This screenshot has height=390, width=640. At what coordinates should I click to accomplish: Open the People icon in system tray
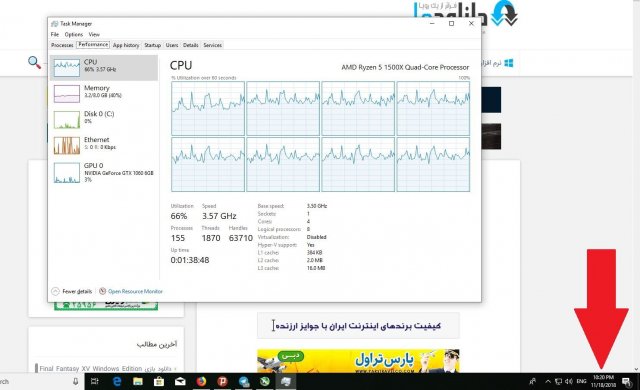532,381
